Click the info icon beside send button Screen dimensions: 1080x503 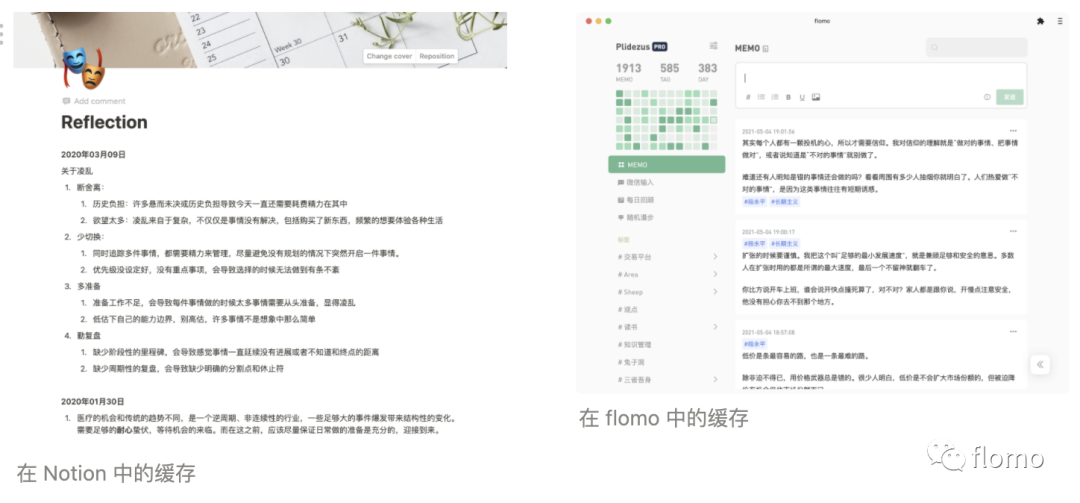pos(987,97)
